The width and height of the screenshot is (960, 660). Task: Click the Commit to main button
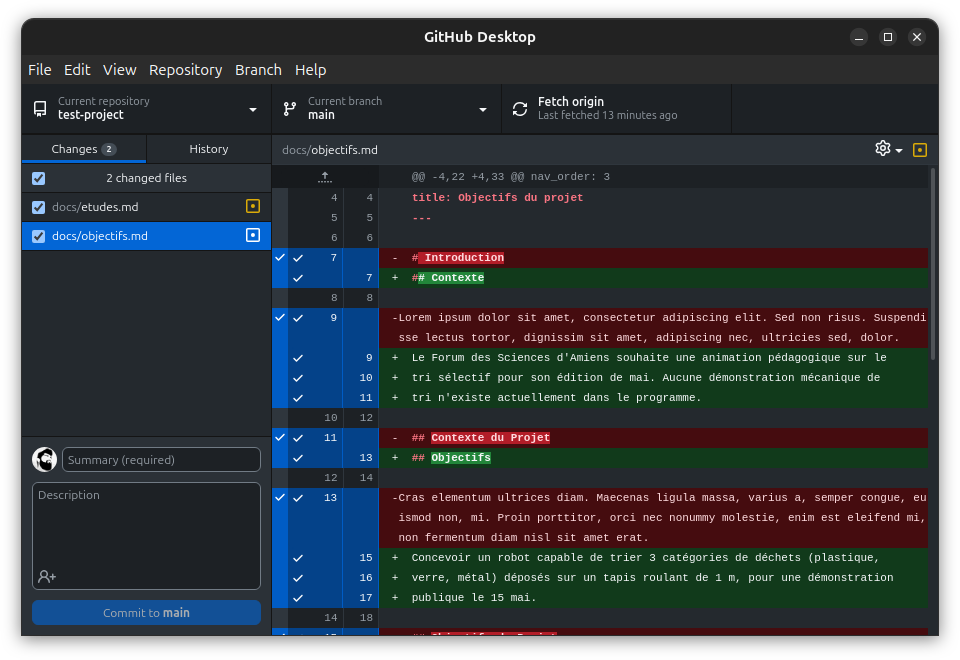coord(146,612)
